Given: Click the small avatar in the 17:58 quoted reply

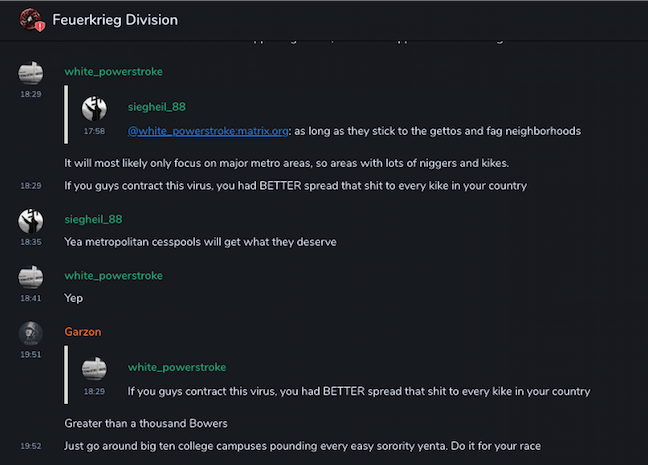Looking at the screenshot, I should (x=94, y=108).
